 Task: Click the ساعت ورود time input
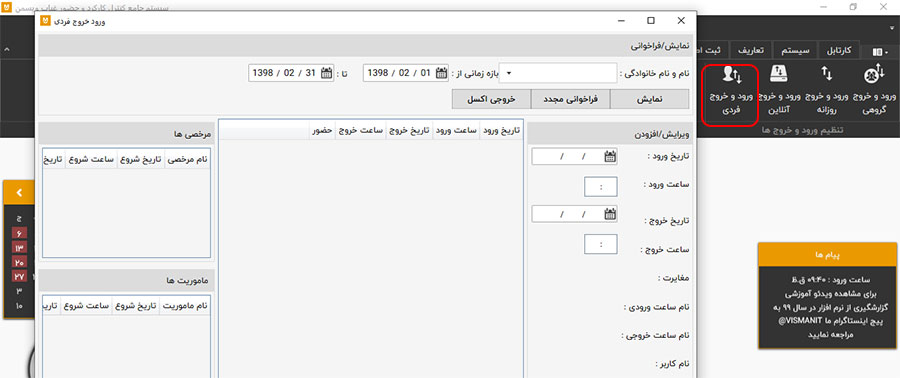pyautogui.click(x=600, y=186)
